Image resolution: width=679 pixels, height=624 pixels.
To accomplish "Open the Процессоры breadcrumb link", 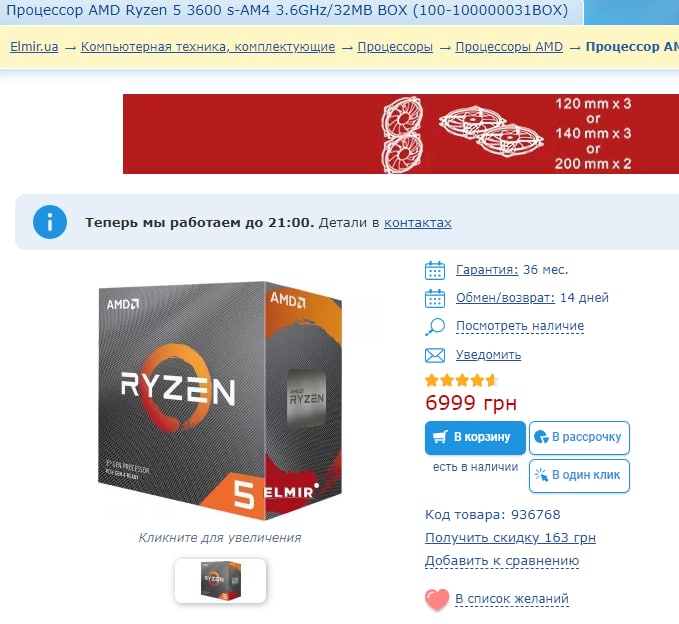I will point(395,47).
